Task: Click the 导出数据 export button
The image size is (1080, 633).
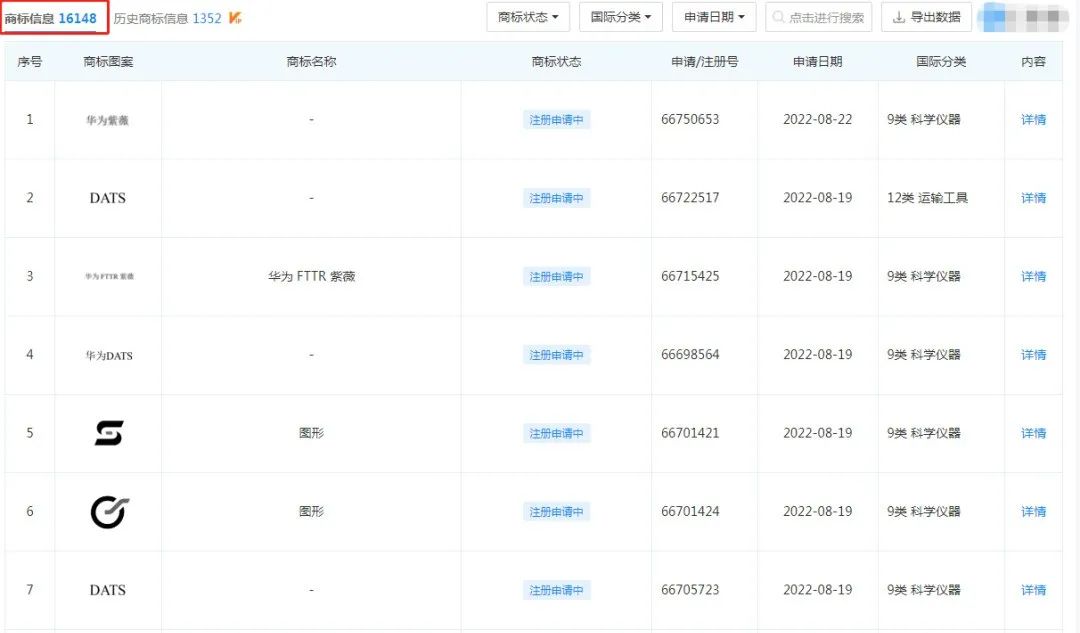Action: [x=926, y=17]
